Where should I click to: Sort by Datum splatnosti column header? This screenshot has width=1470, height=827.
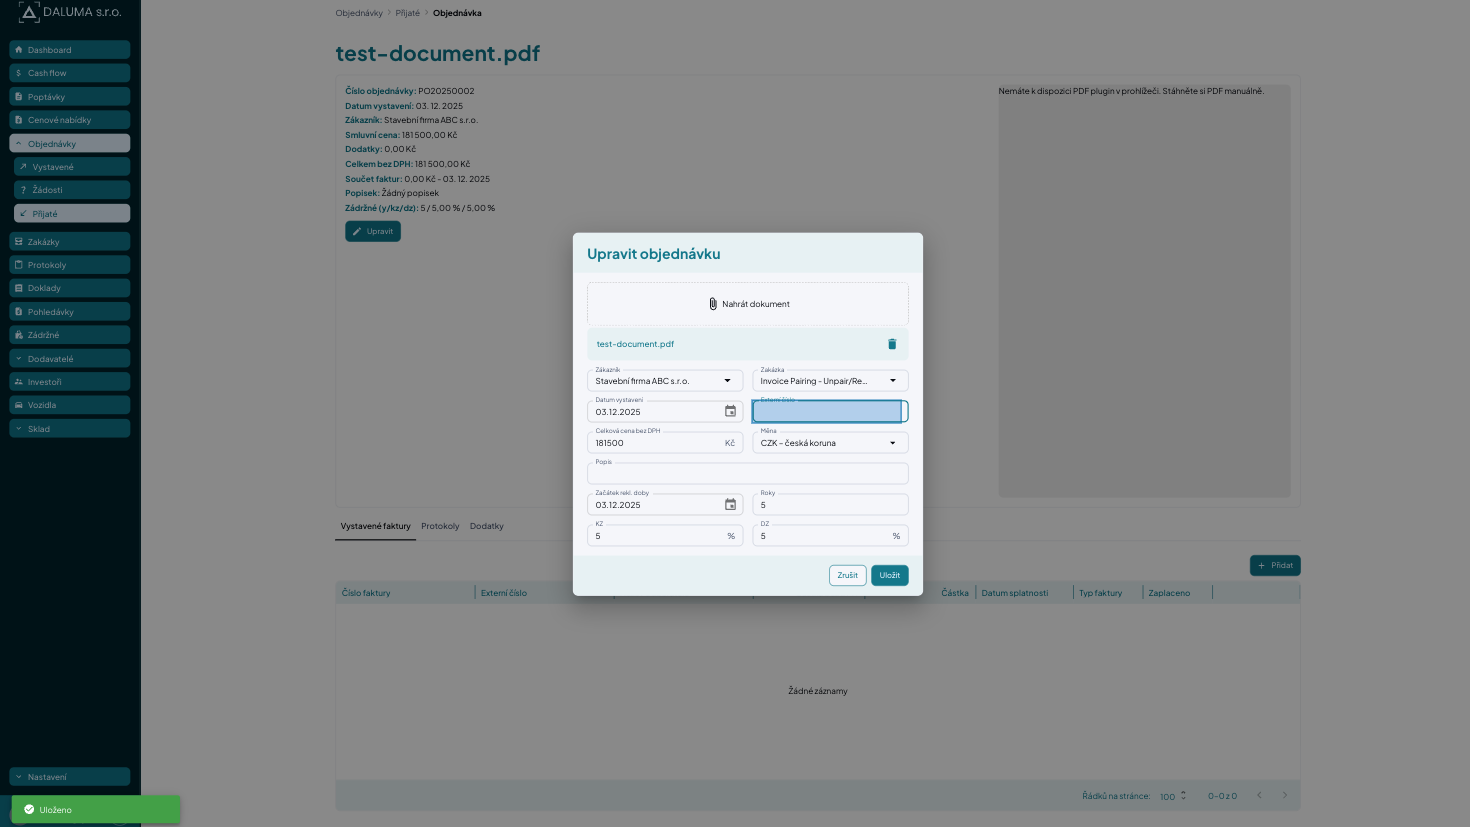click(1015, 593)
